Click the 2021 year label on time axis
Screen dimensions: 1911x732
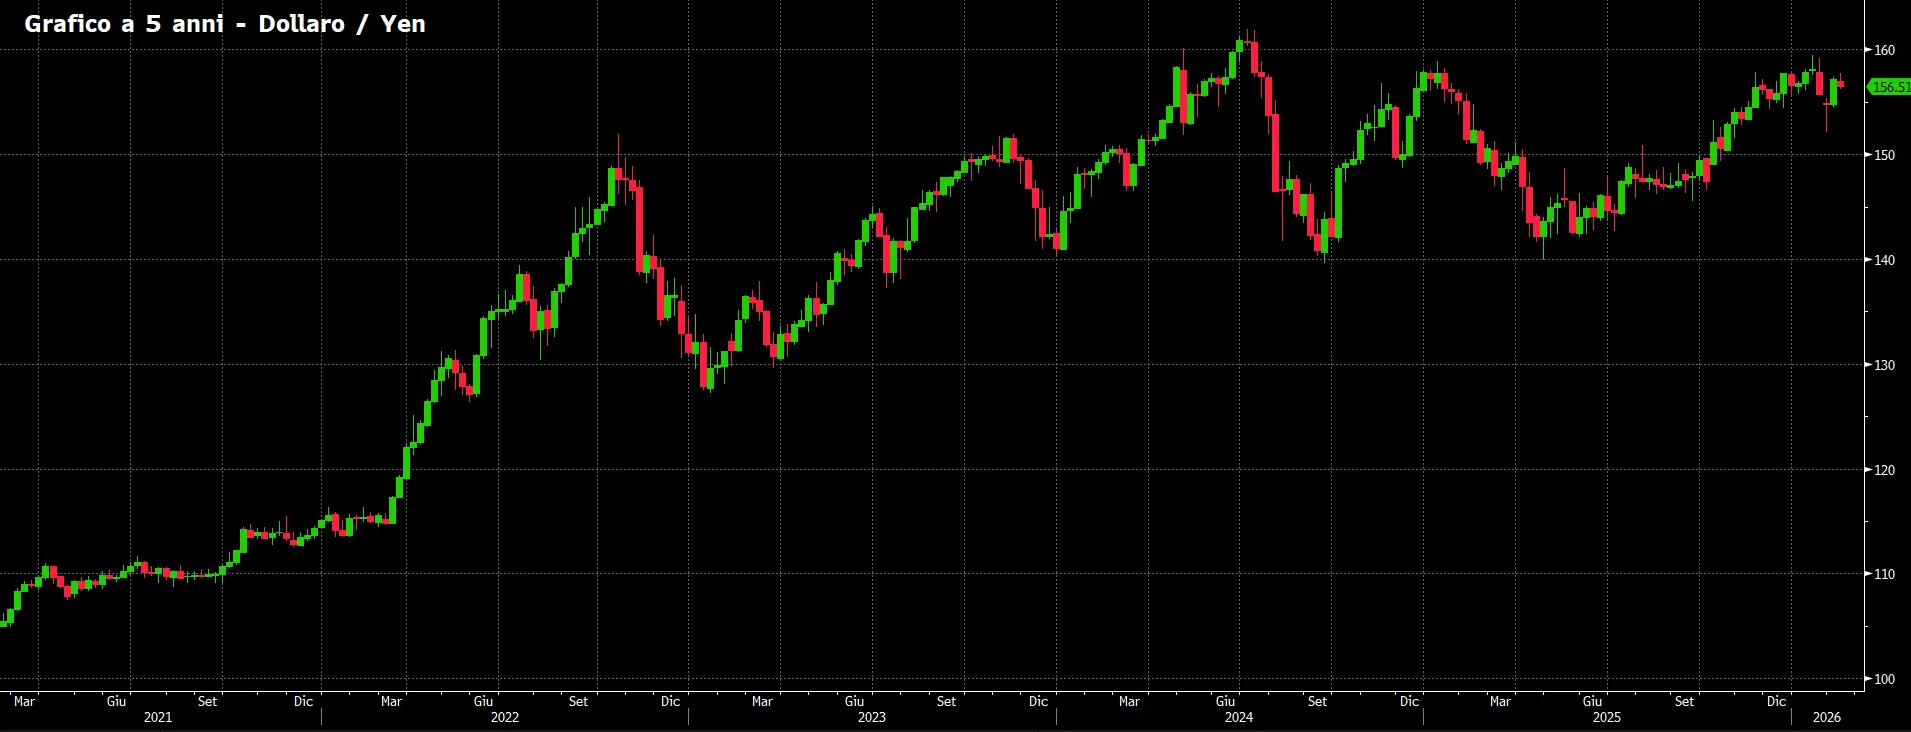point(158,717)
